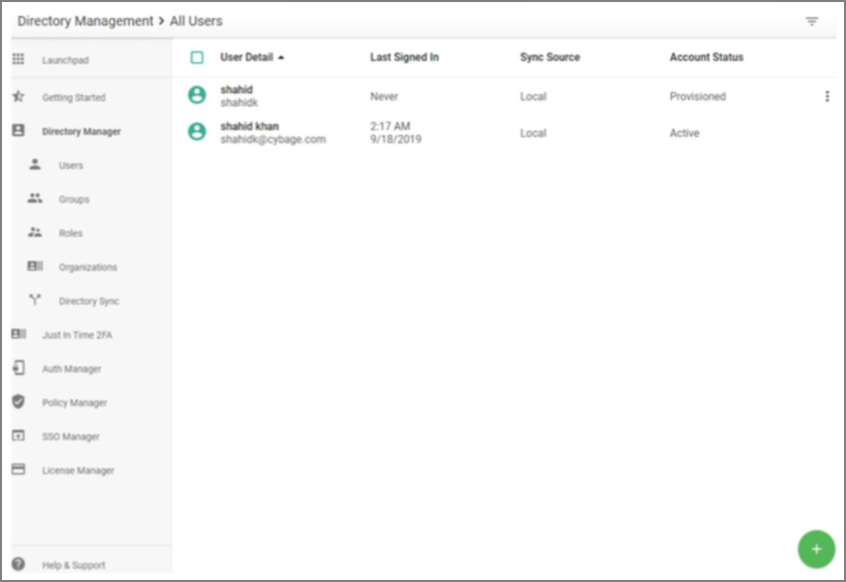Image resolution: width=846 pixels, height=582 pixels.
Task: Select Directory Manager in the sidebar
Action: [x=81, y=132]
